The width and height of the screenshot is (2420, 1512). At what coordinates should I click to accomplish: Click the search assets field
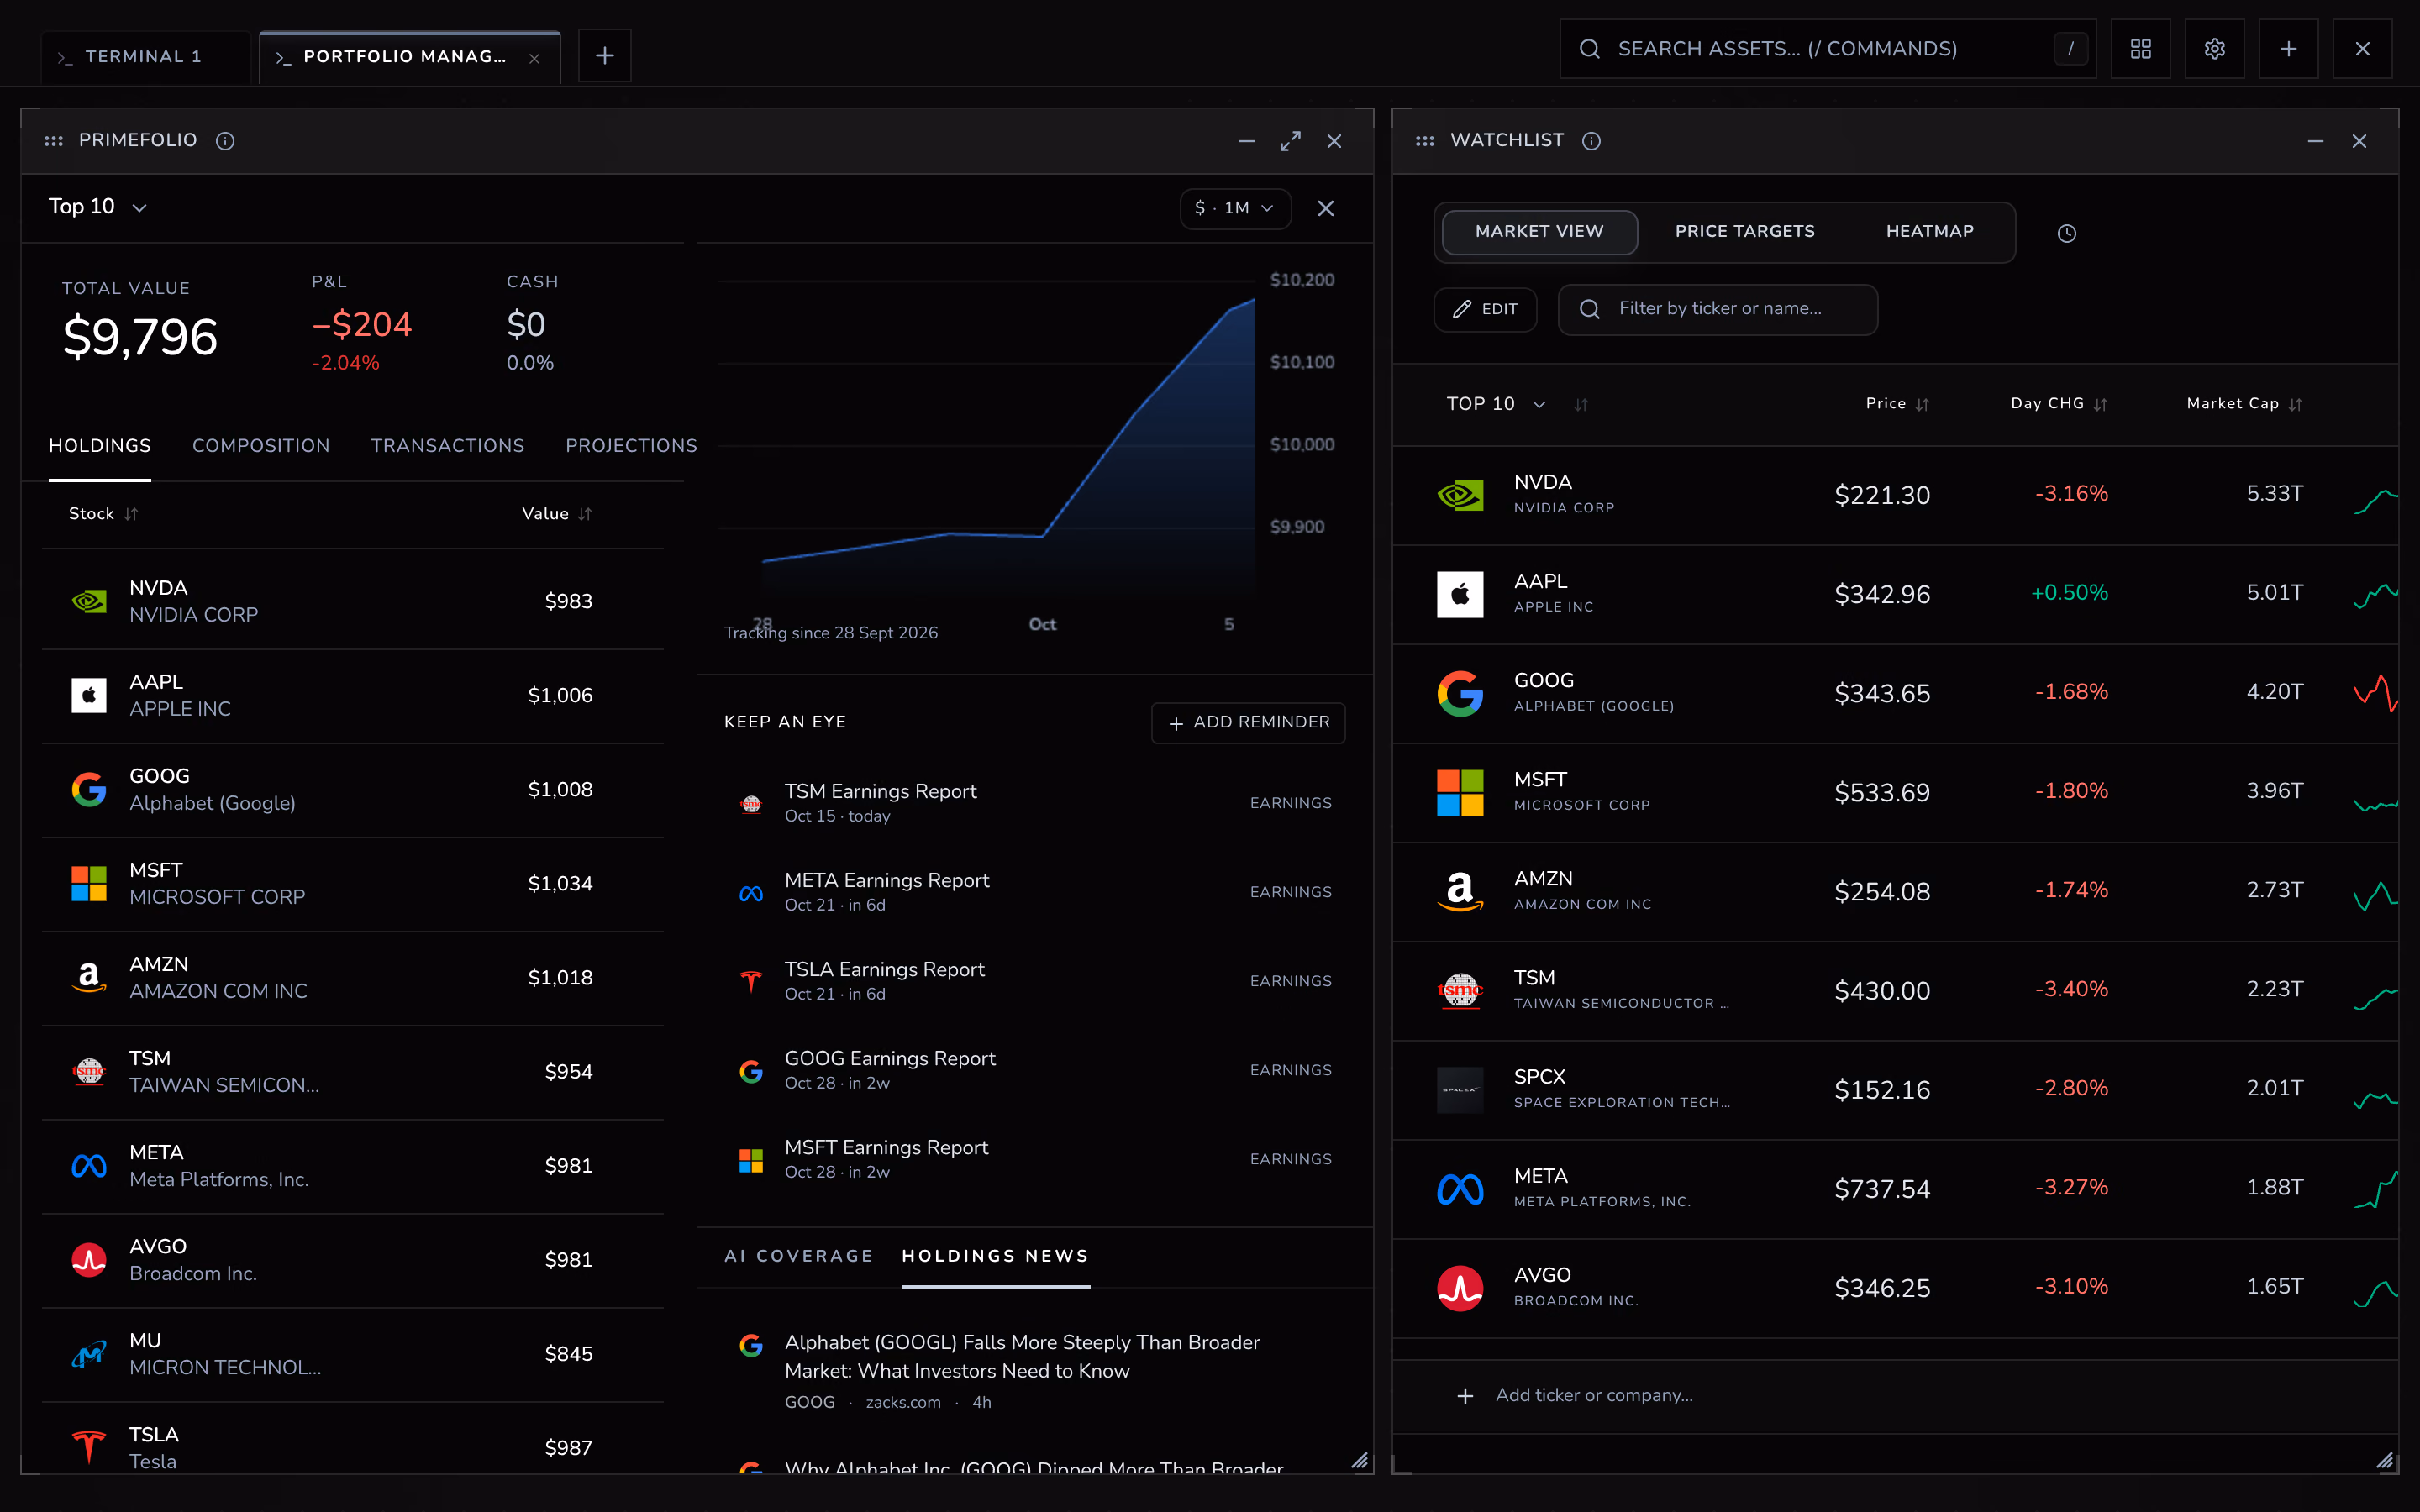(x=1828, y=49)
